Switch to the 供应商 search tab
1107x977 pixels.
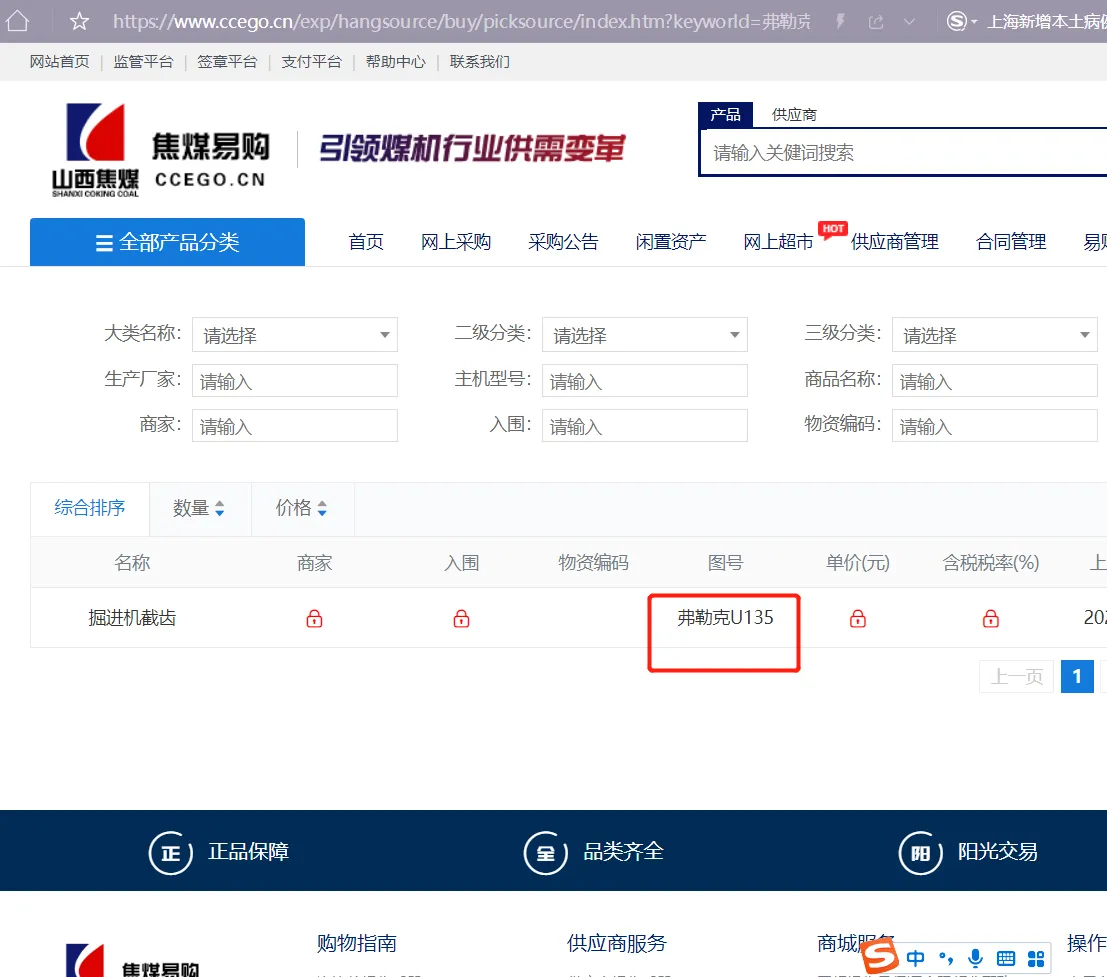793,114
